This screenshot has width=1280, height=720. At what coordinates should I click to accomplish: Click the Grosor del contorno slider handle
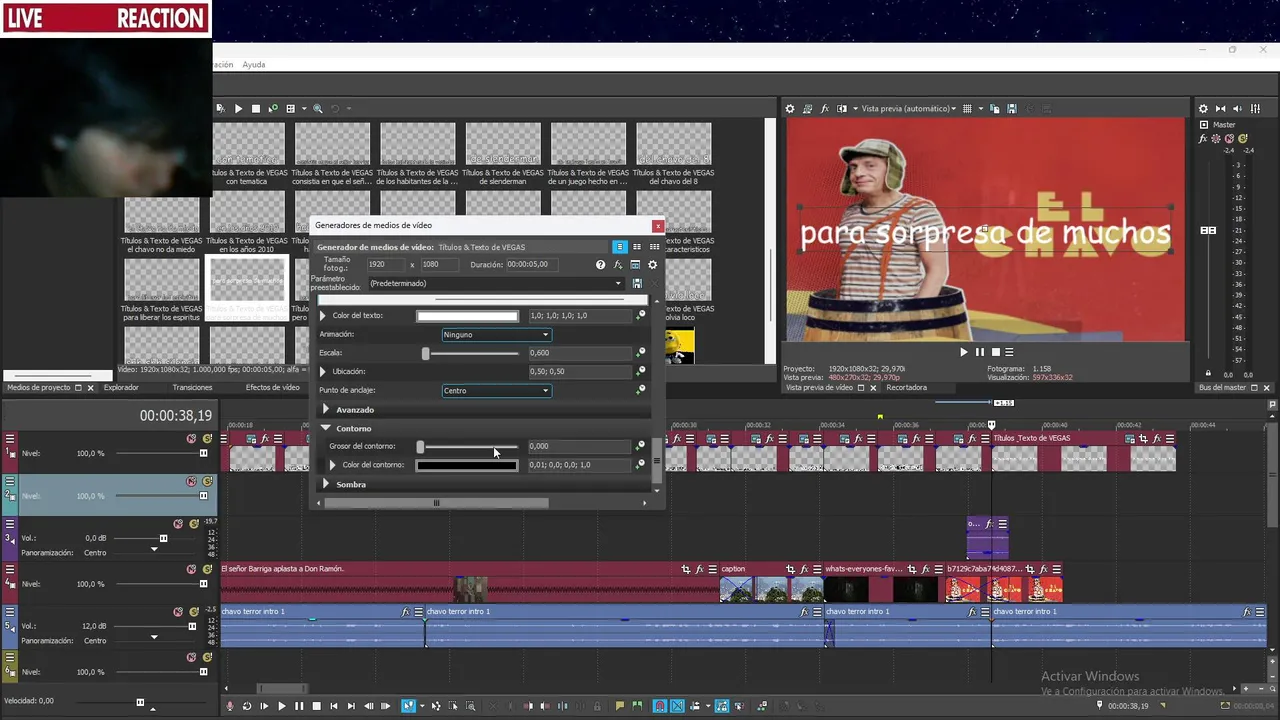tap(420, 446)
